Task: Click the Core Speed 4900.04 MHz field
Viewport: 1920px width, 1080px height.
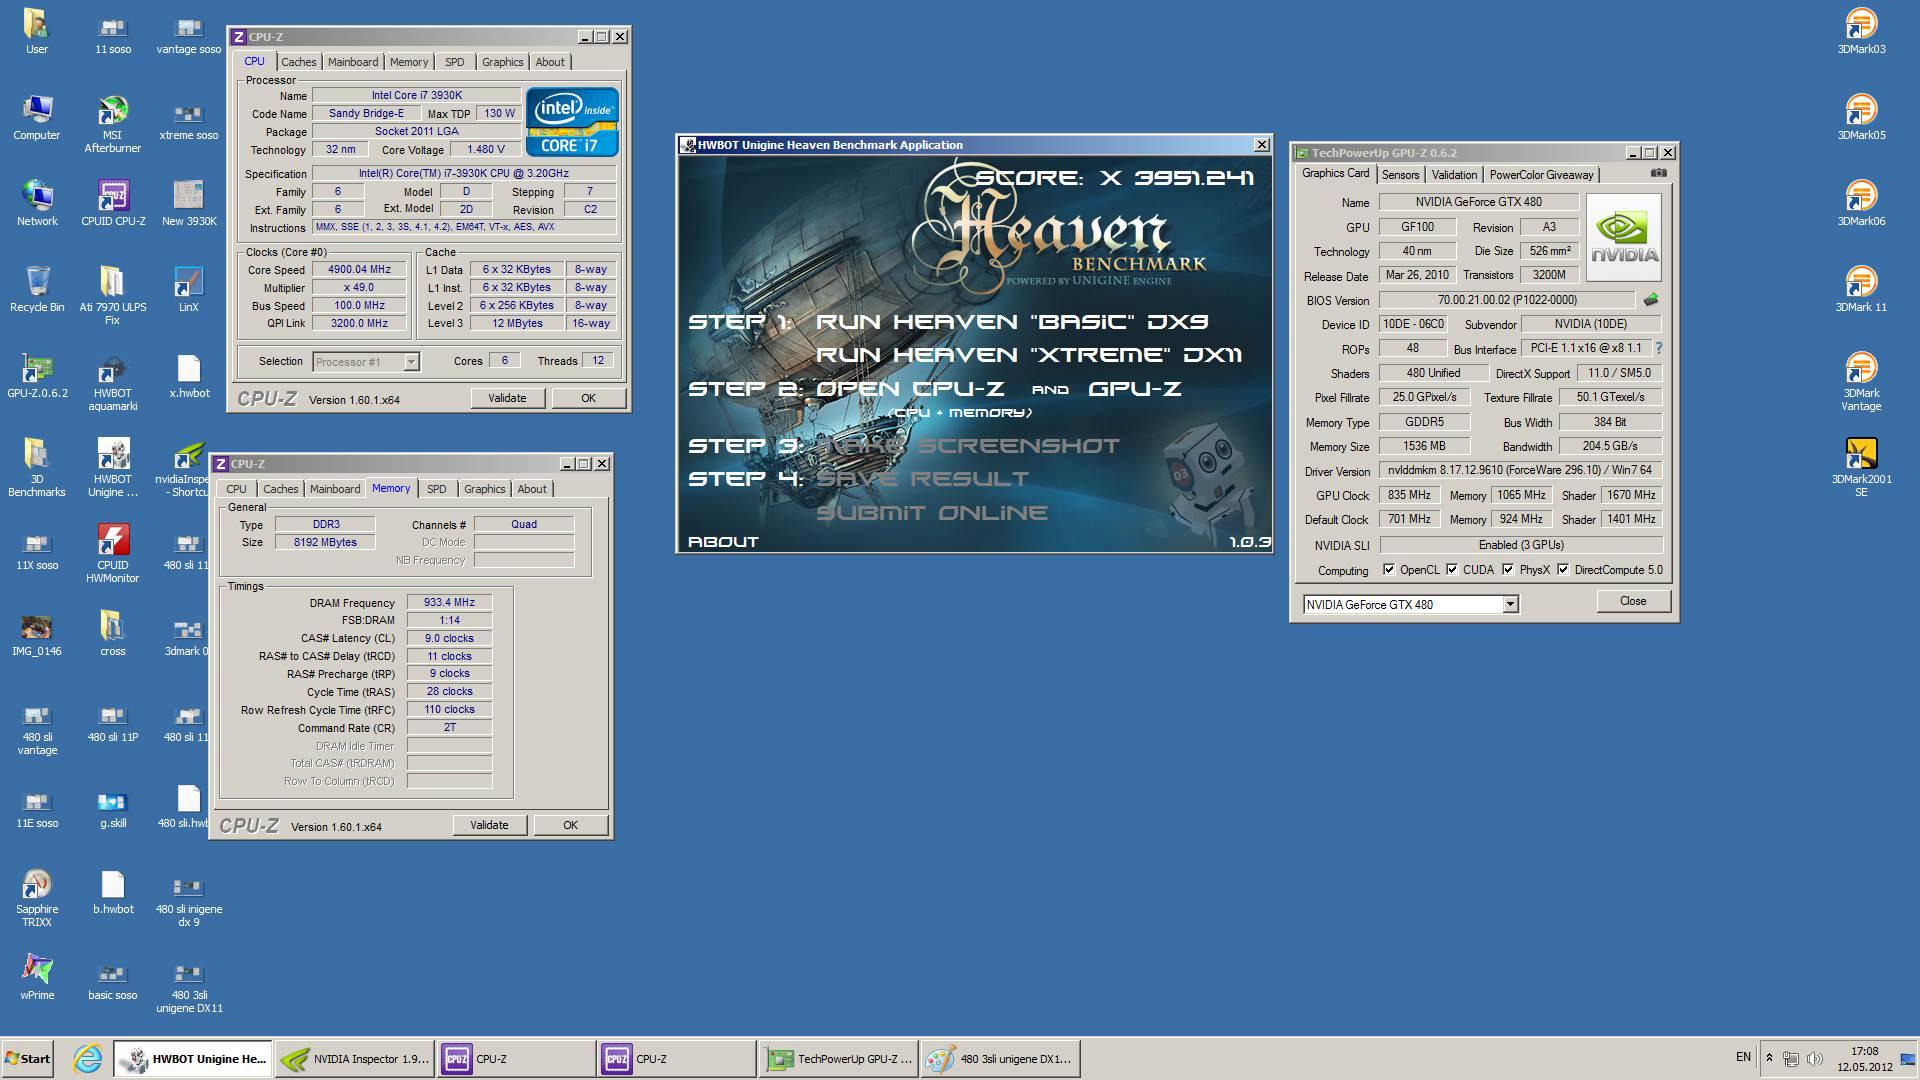Action: [360, 270]
